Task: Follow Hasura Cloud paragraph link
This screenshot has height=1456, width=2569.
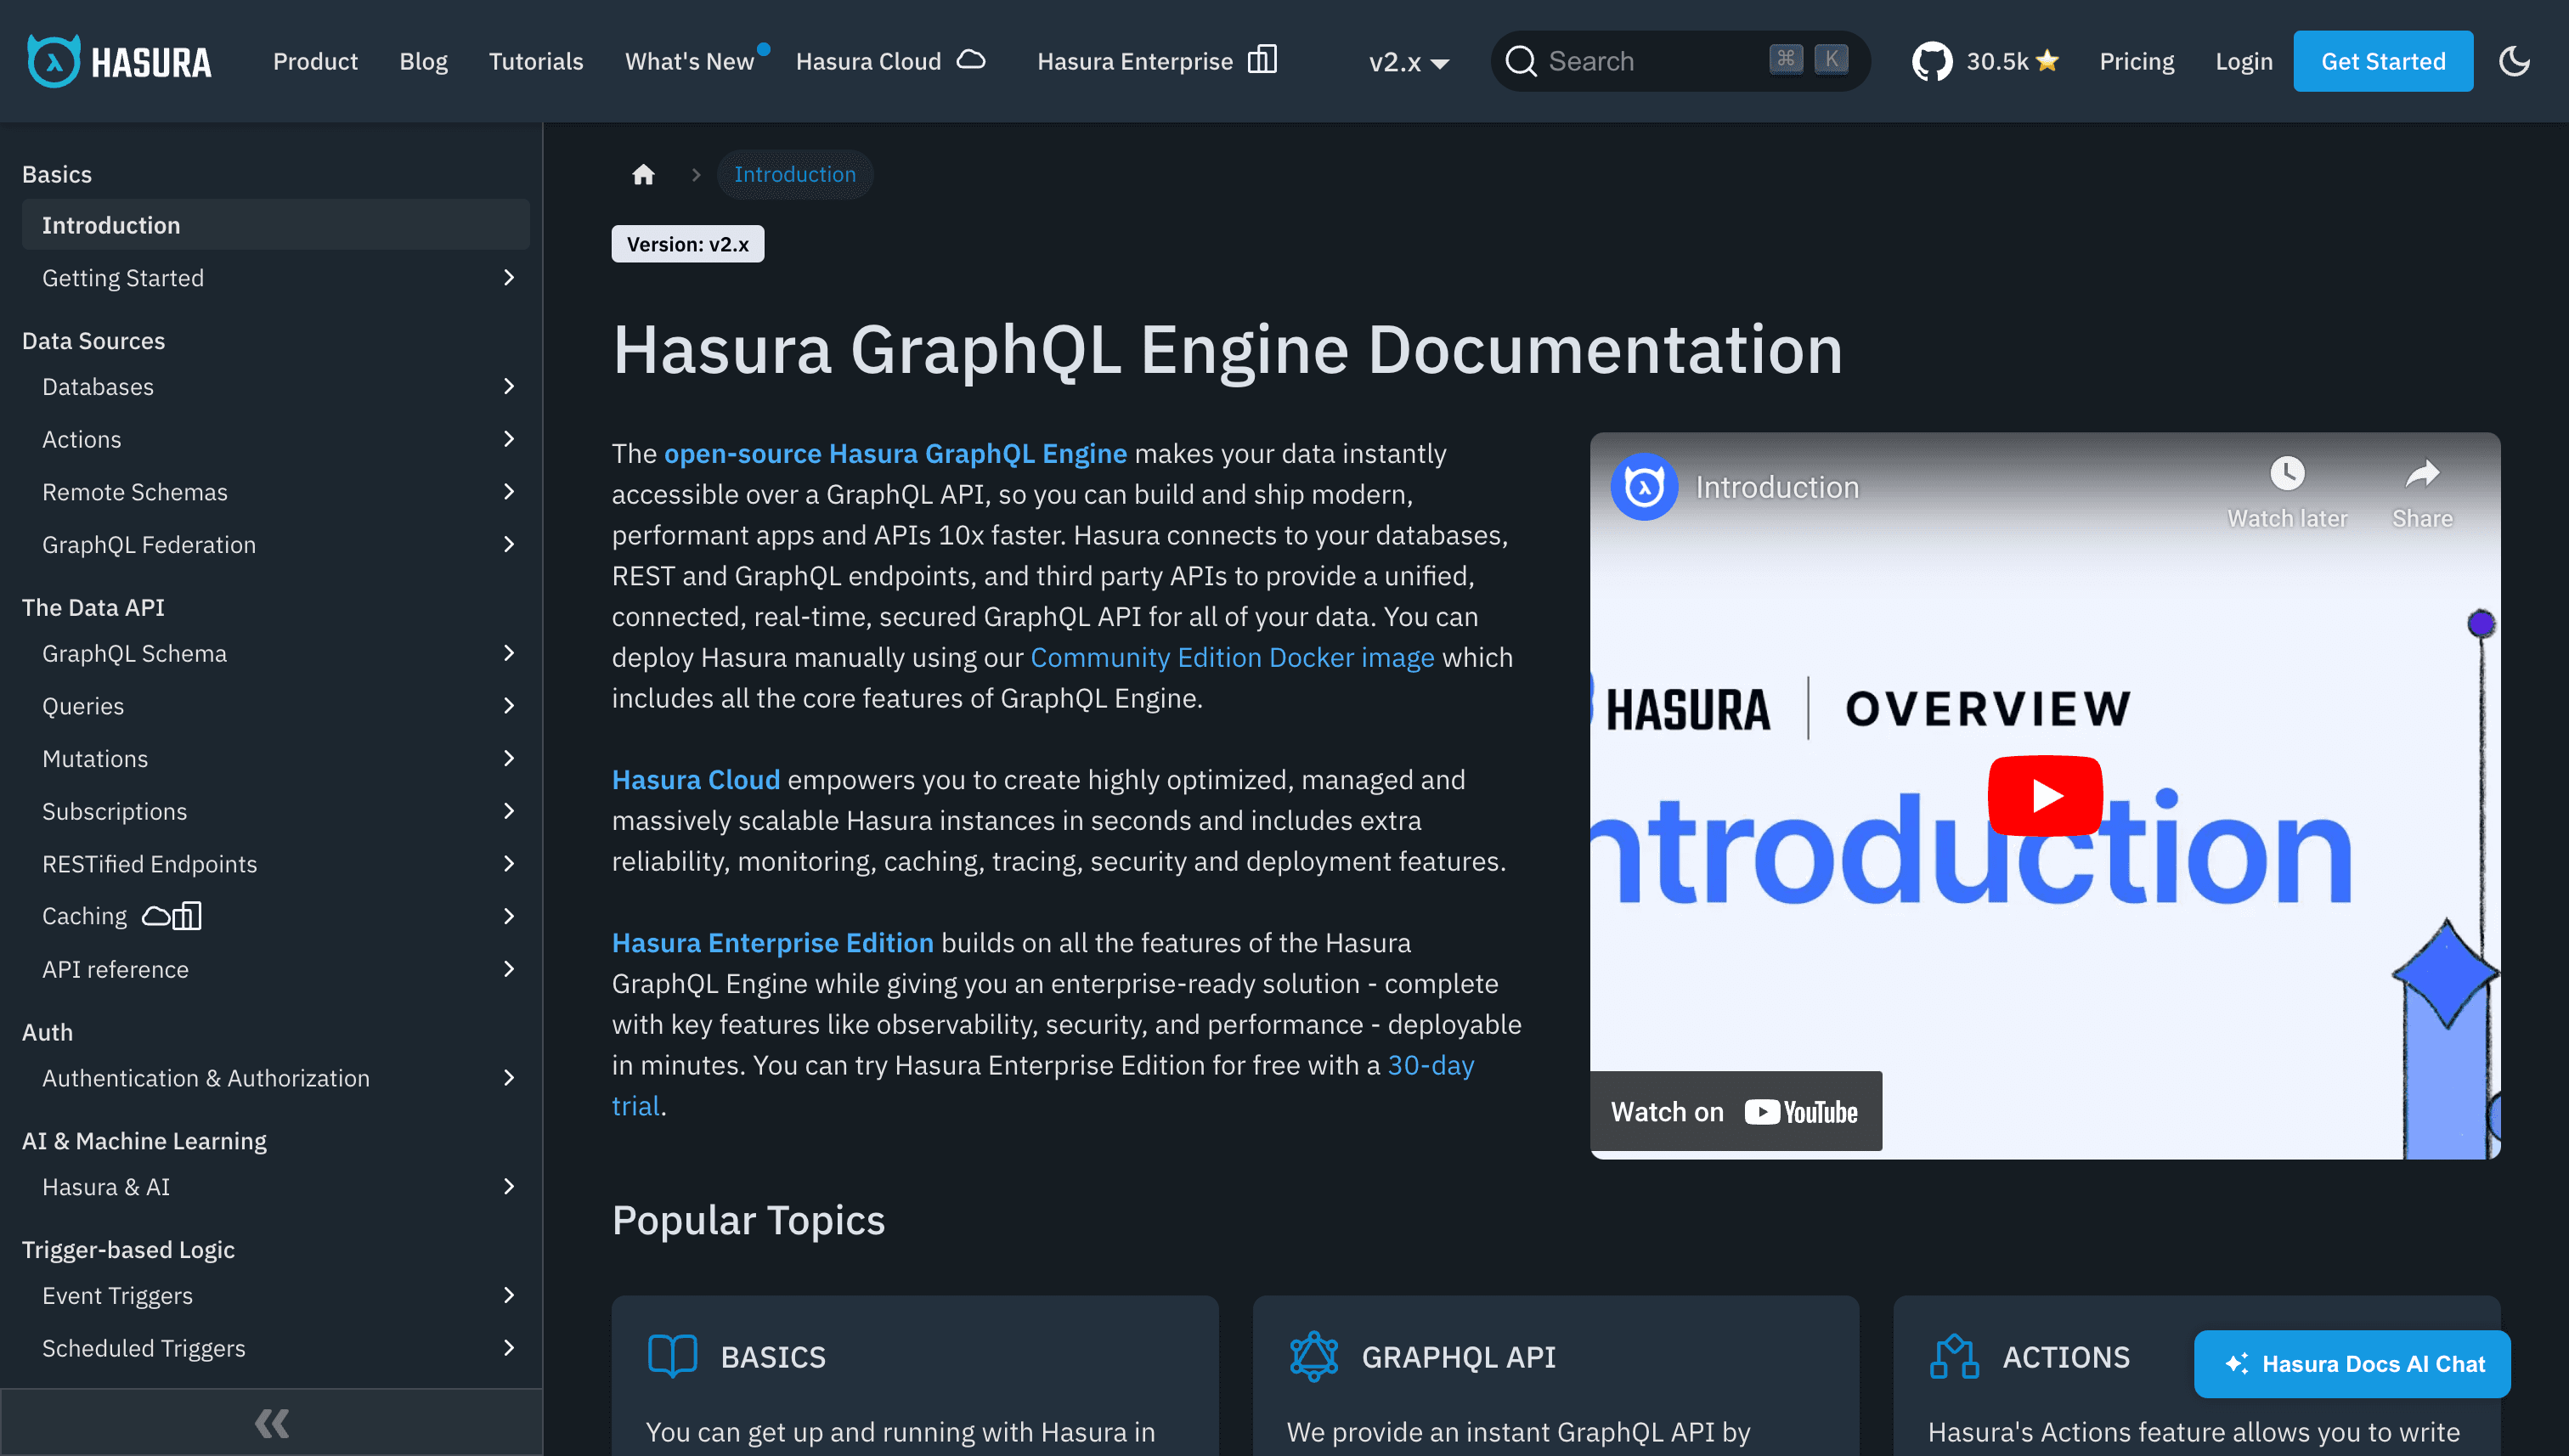Action: [x=695, y=779]
